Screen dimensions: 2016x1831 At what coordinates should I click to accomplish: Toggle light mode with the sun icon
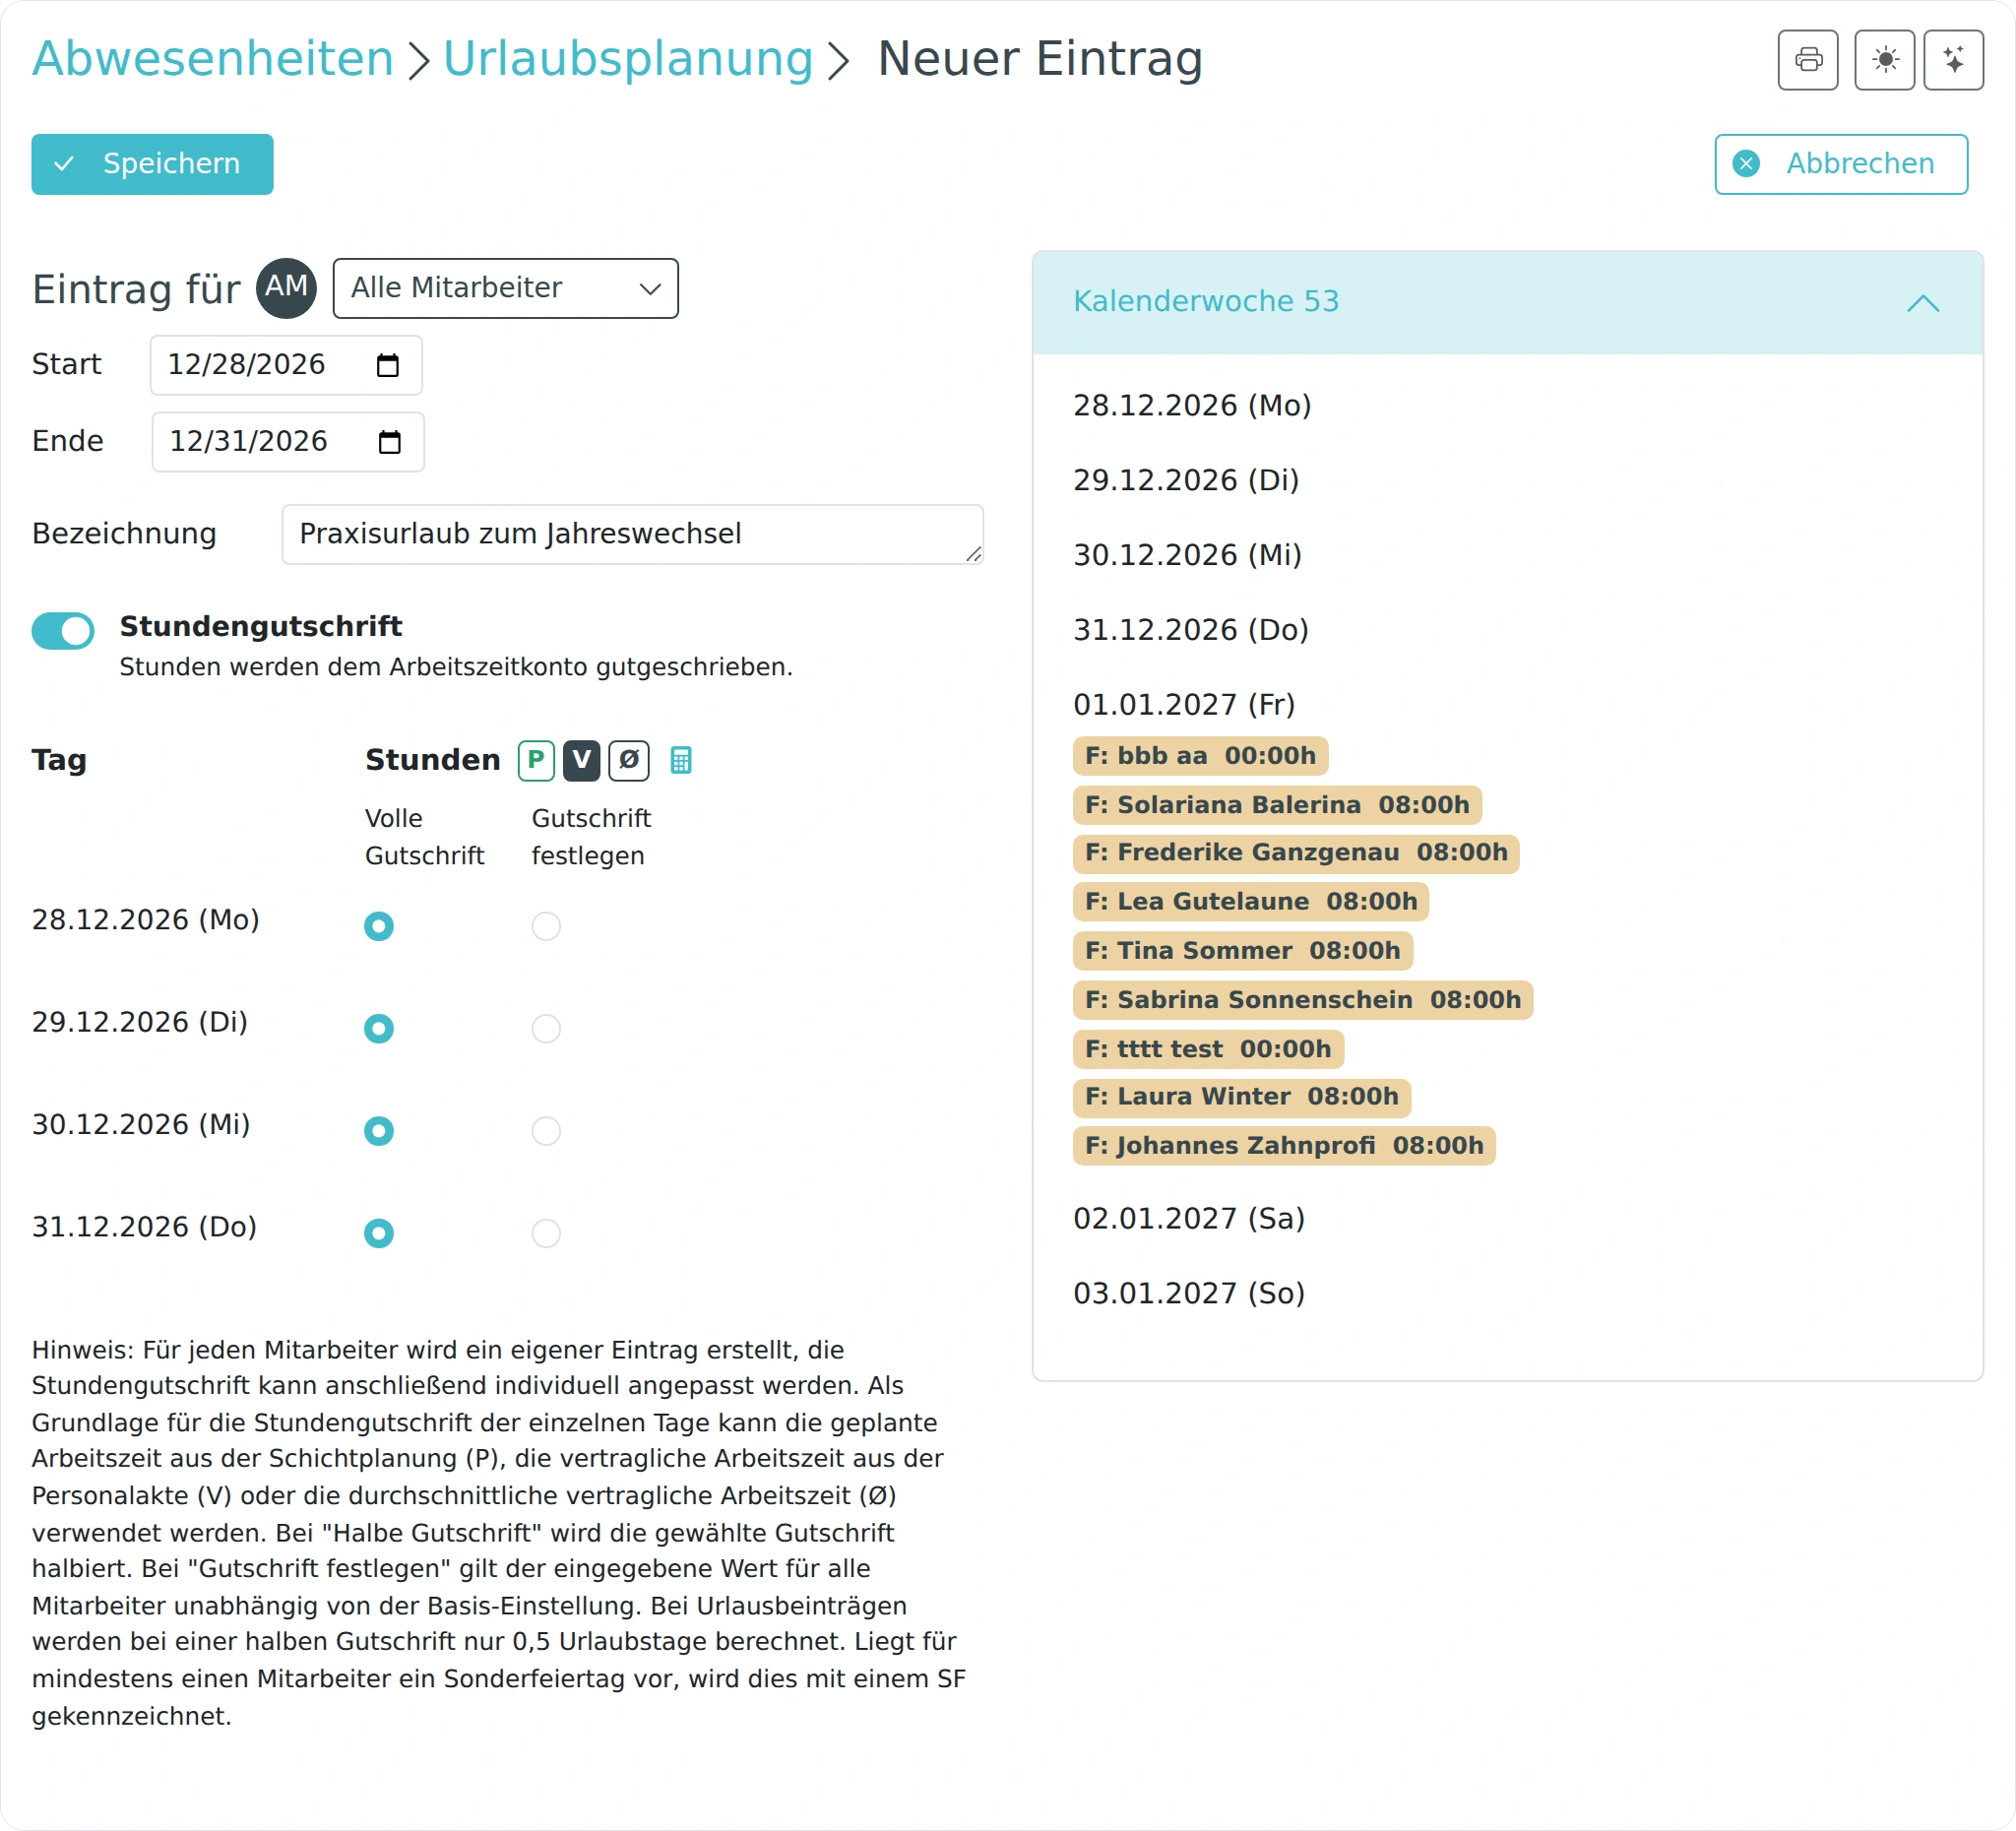pos(1884,60)
